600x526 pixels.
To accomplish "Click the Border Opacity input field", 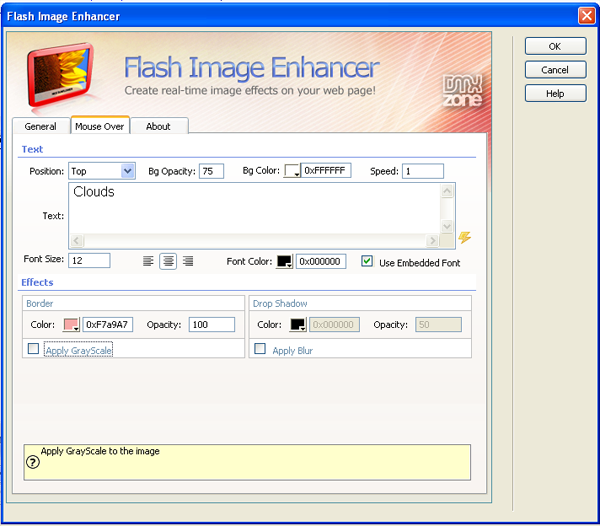I will click(212, 325).
